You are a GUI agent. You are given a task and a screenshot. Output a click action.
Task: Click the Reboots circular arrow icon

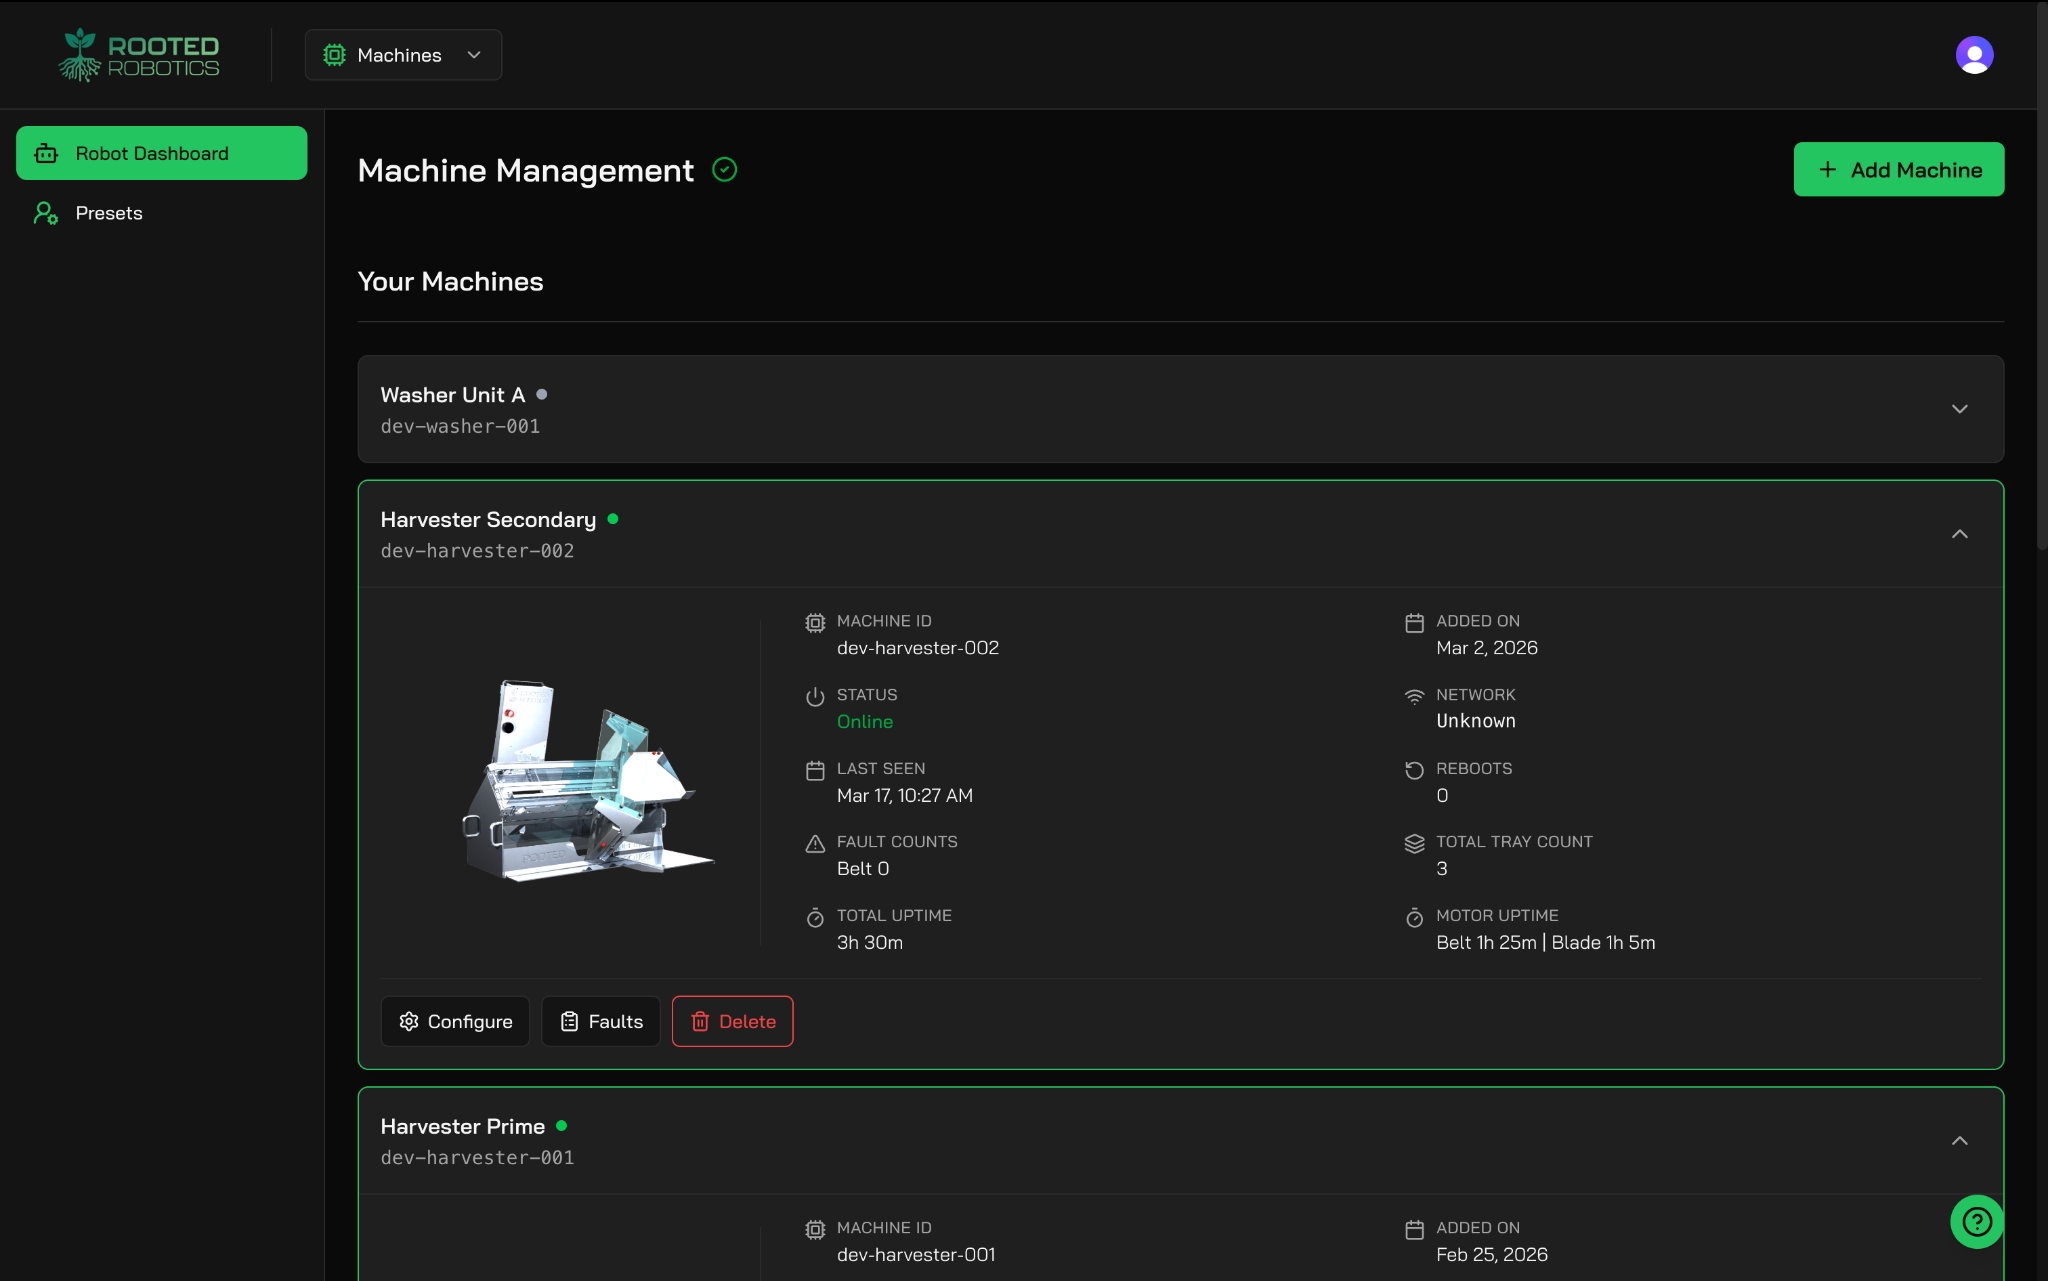tap(1414, 770)
